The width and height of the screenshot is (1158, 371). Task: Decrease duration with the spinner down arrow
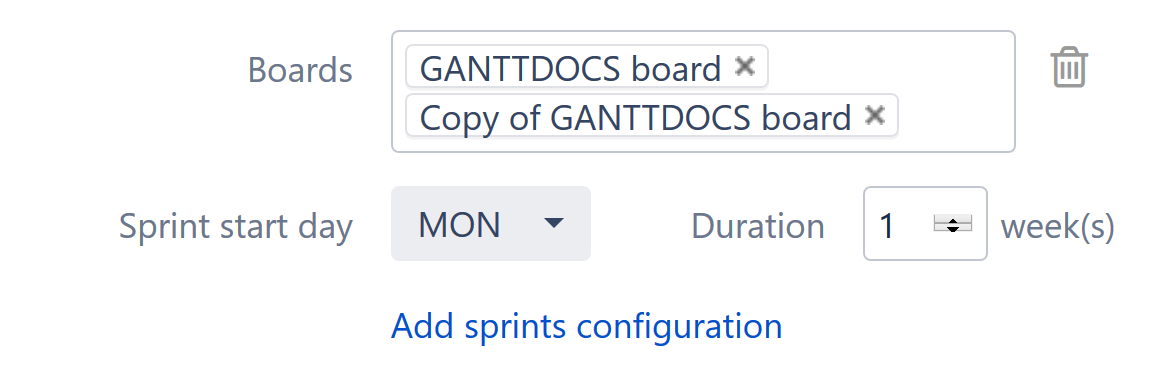click(x=953, y=228)
